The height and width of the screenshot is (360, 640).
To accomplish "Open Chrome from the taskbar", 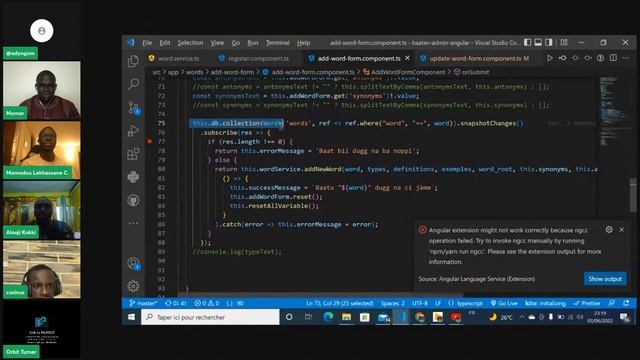I will 420,317.
